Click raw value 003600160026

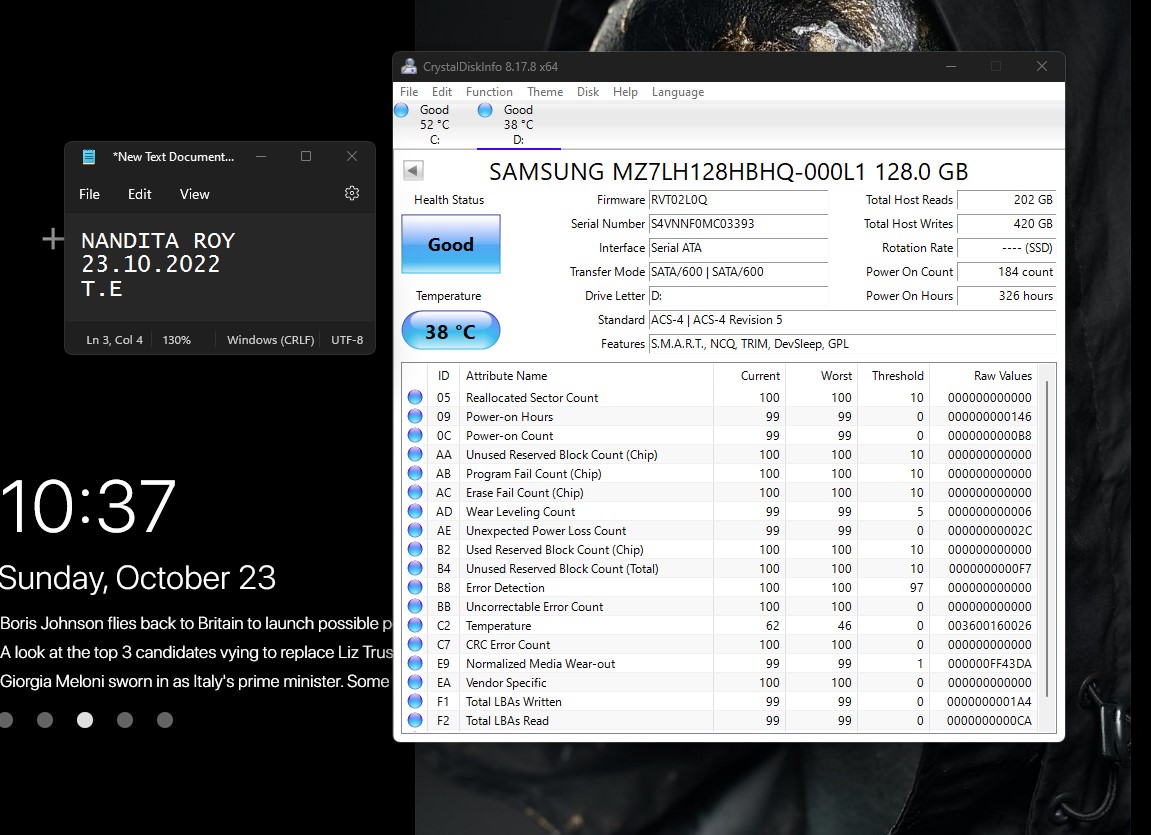(x=990, y=626)
